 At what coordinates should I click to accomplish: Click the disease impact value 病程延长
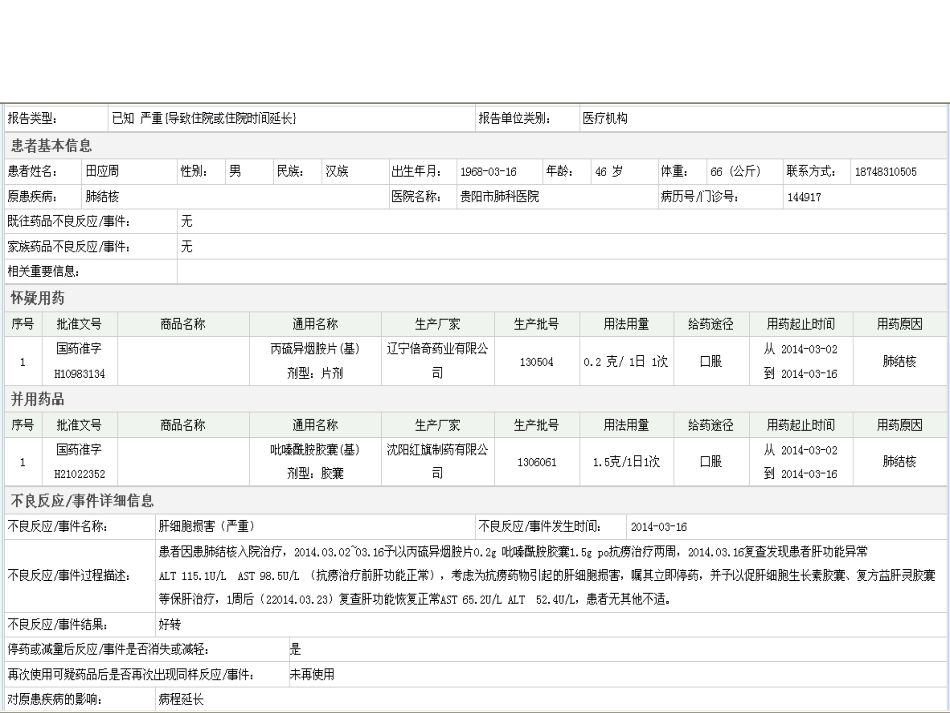click(181, 700)
